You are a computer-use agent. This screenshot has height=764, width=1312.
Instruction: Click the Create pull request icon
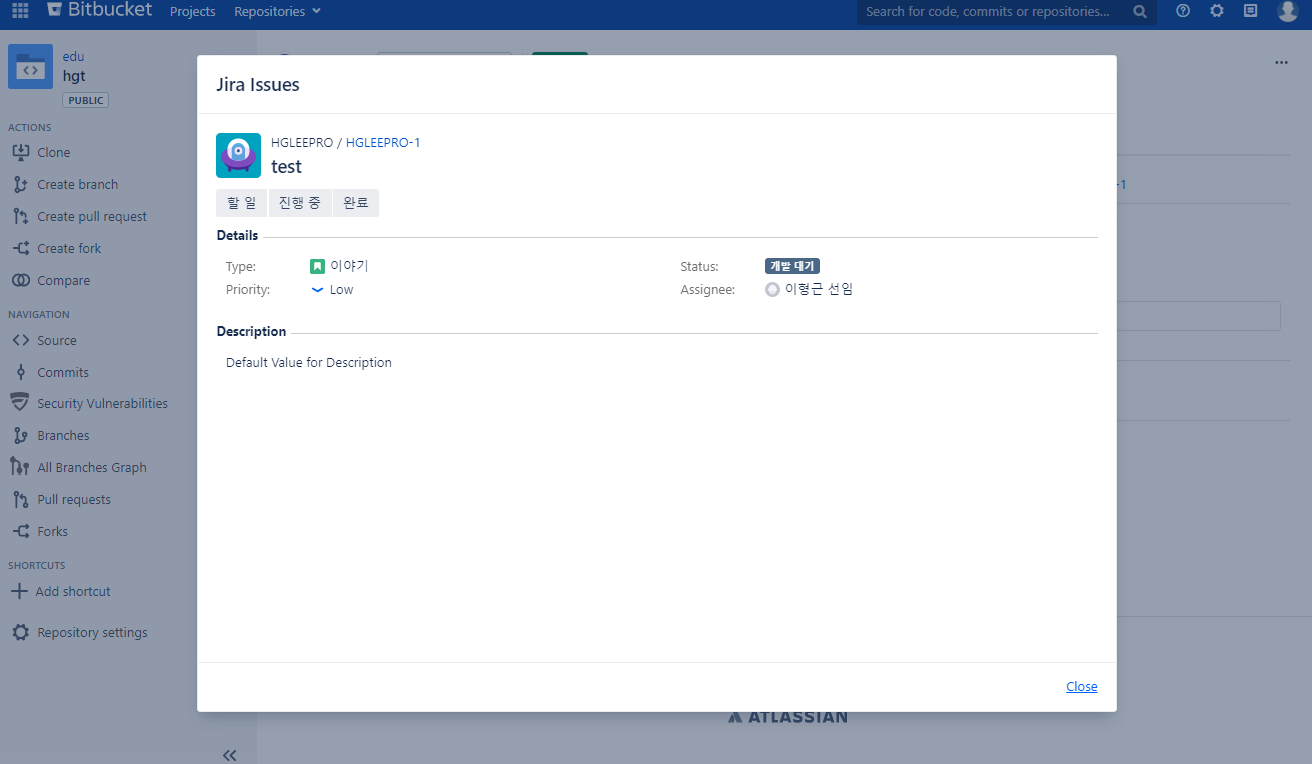click(x=20, y=216)
